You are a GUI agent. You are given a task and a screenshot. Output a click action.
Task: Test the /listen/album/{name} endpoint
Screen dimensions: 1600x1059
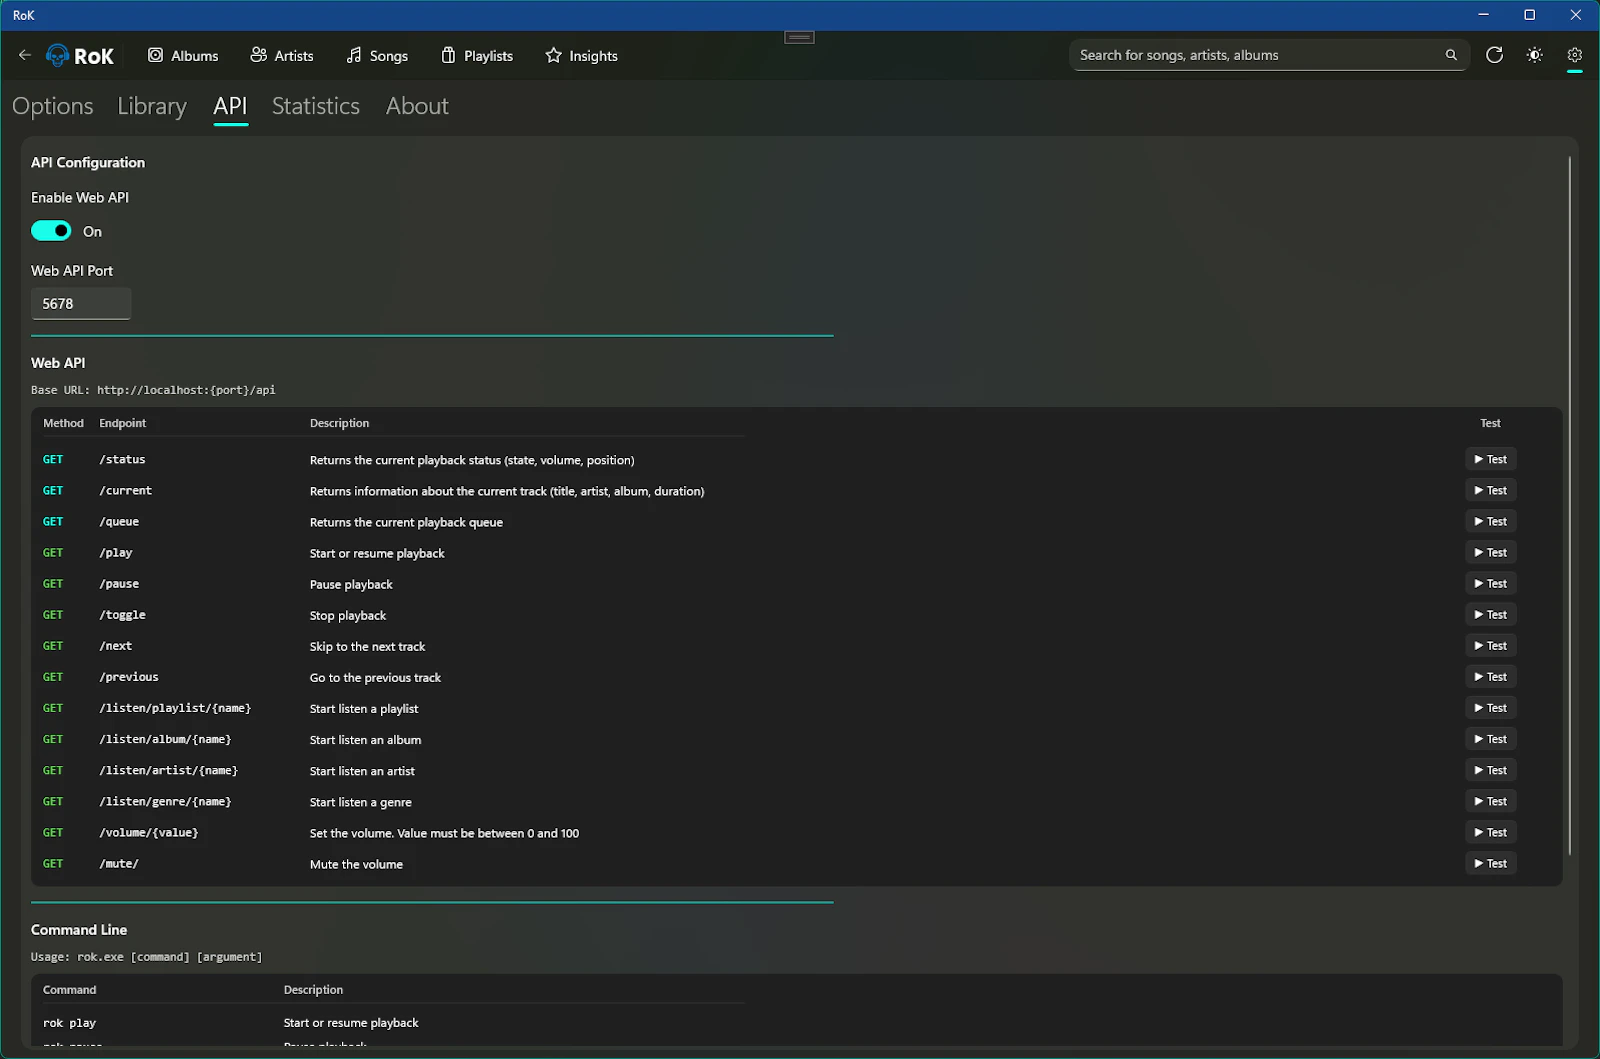(1490, 738)
